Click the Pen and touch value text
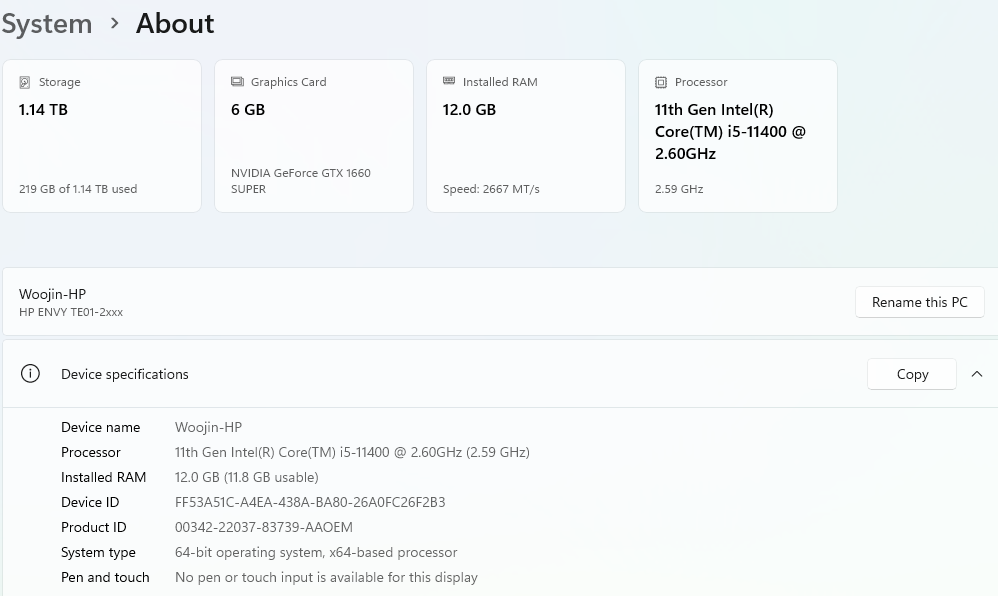Viewport: 998px width, 596px height. pos(326,577)
